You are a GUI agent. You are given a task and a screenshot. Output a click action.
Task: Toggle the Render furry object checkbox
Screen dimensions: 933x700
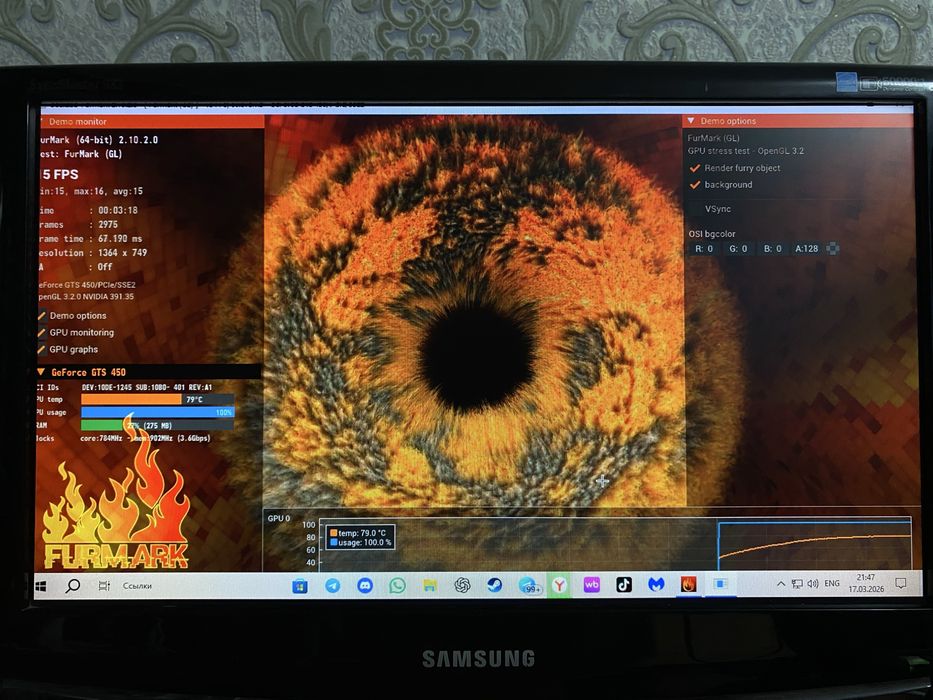(694, 168)
